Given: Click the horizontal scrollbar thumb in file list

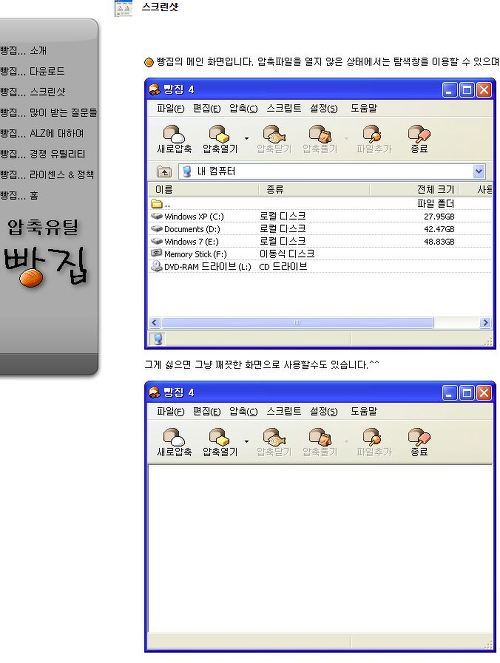Looking at the screenshot, I should [298, 323].
